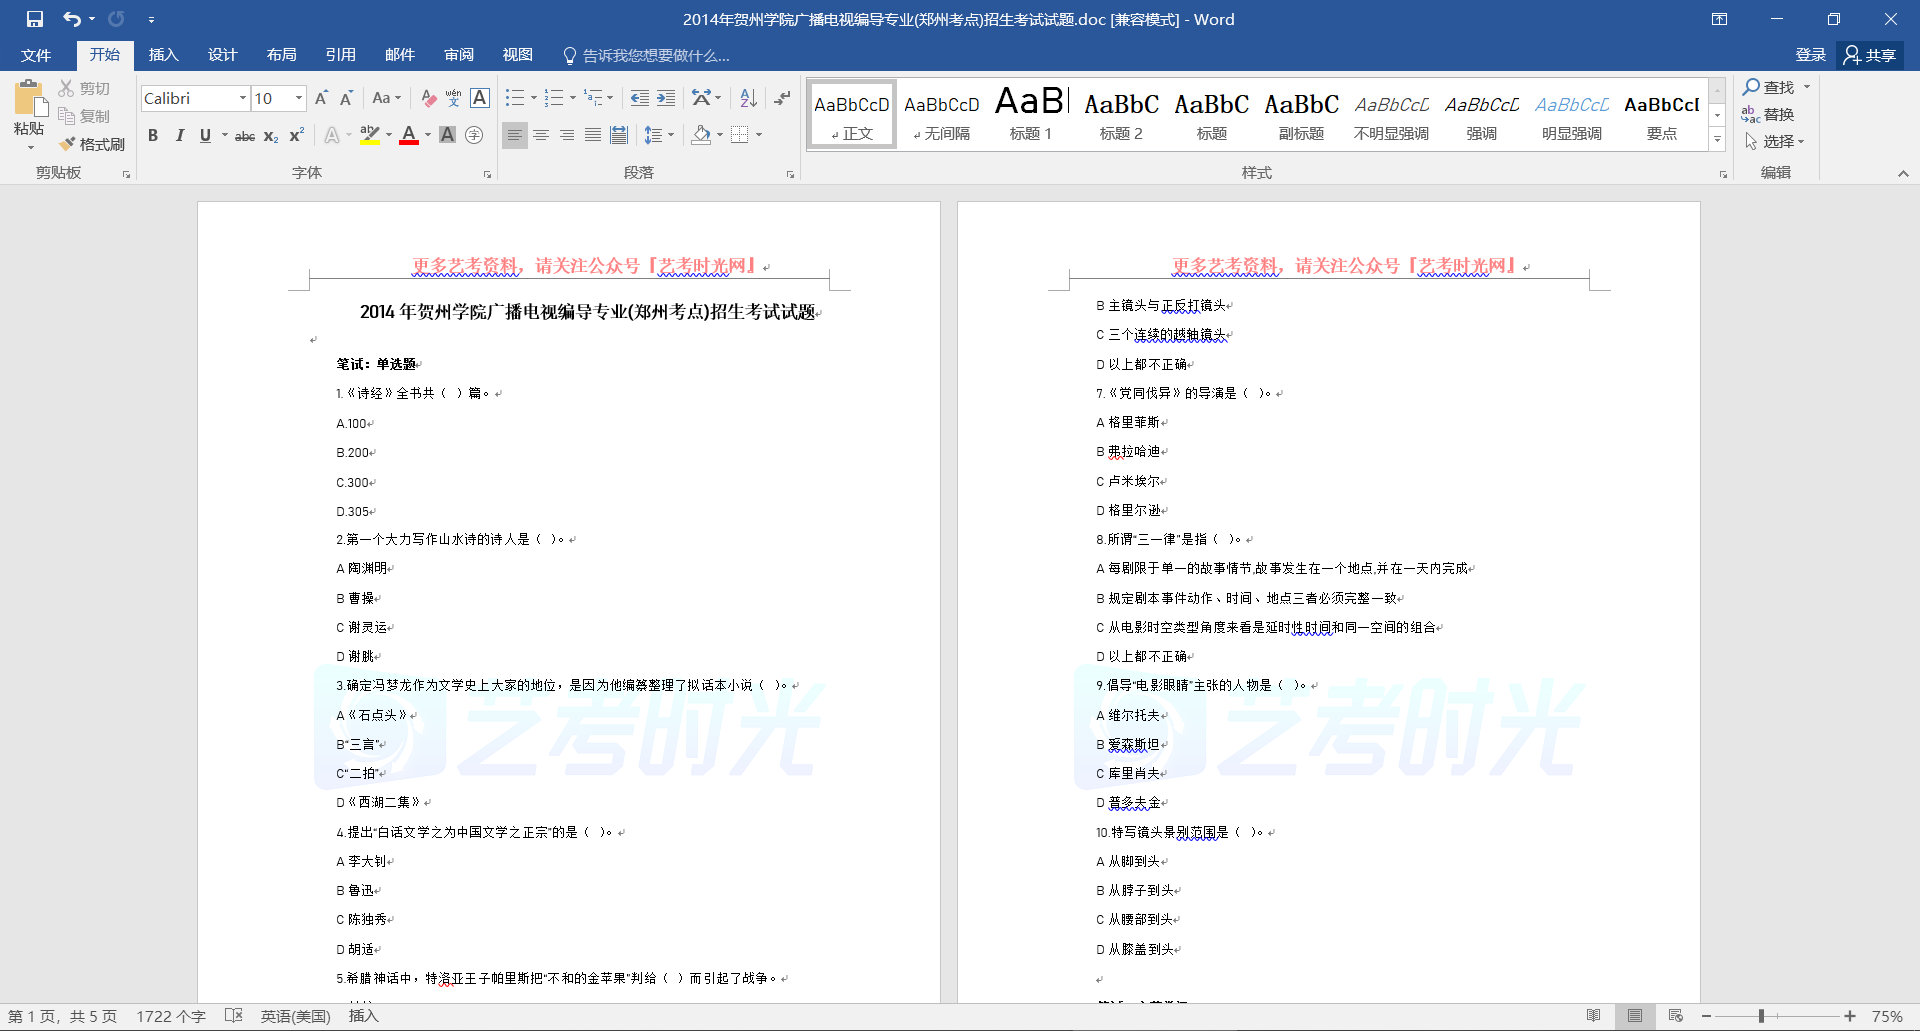Open the 审阅 ribbon tab
Viewport: 1920px width, 1031px height.
(459, 55)
